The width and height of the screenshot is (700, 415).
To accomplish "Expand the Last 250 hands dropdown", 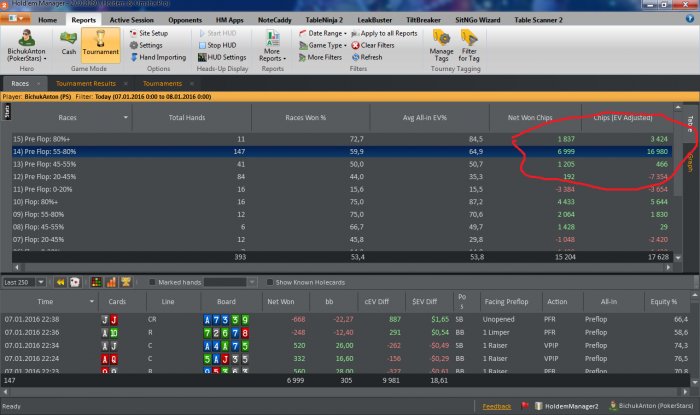I will (x=41, y=282).
